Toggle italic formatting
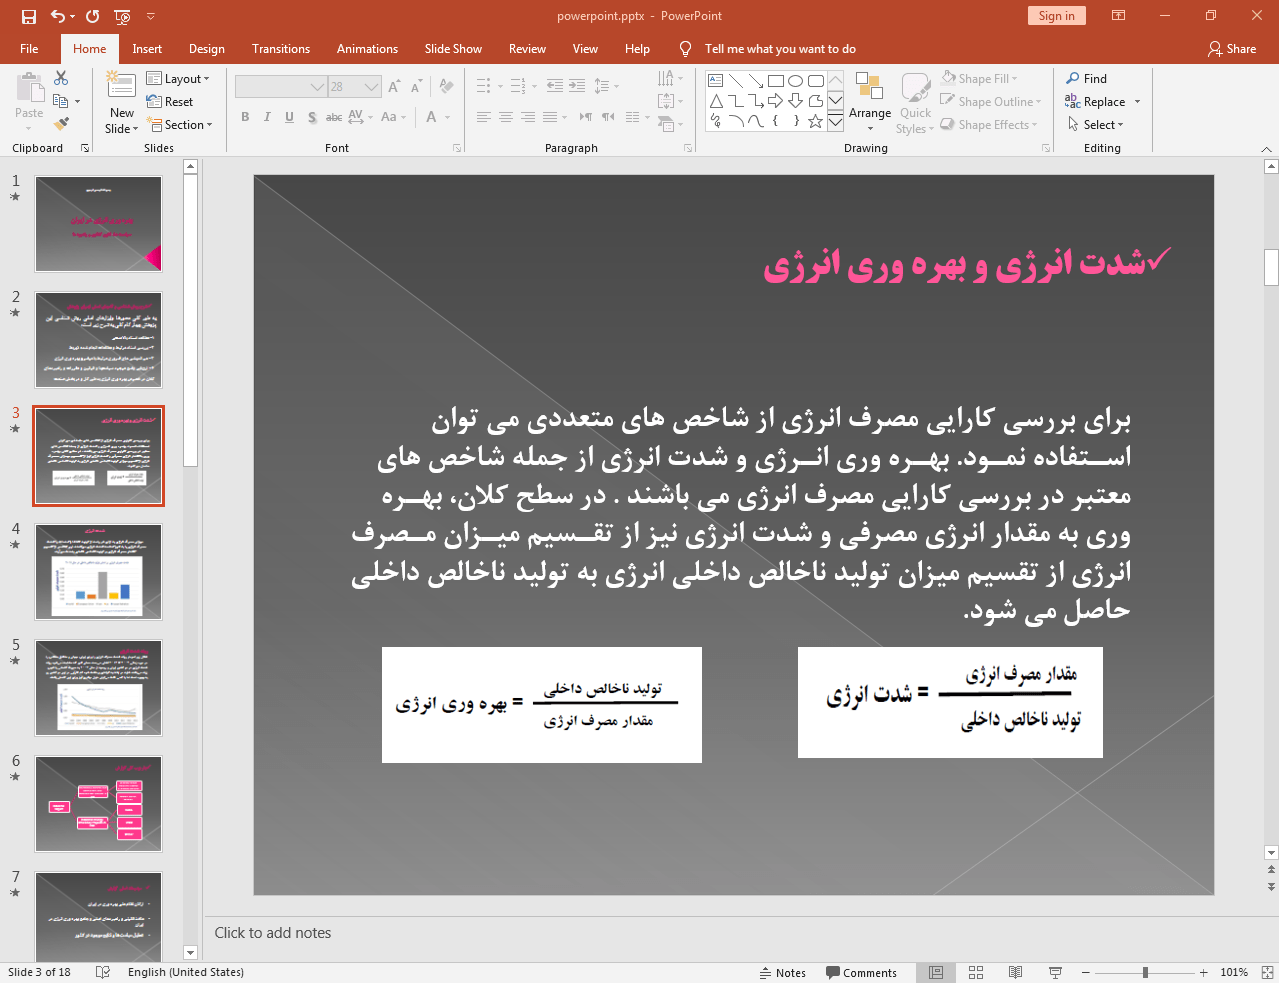This screenshot has height=983, width=1279. click(266, 117)
